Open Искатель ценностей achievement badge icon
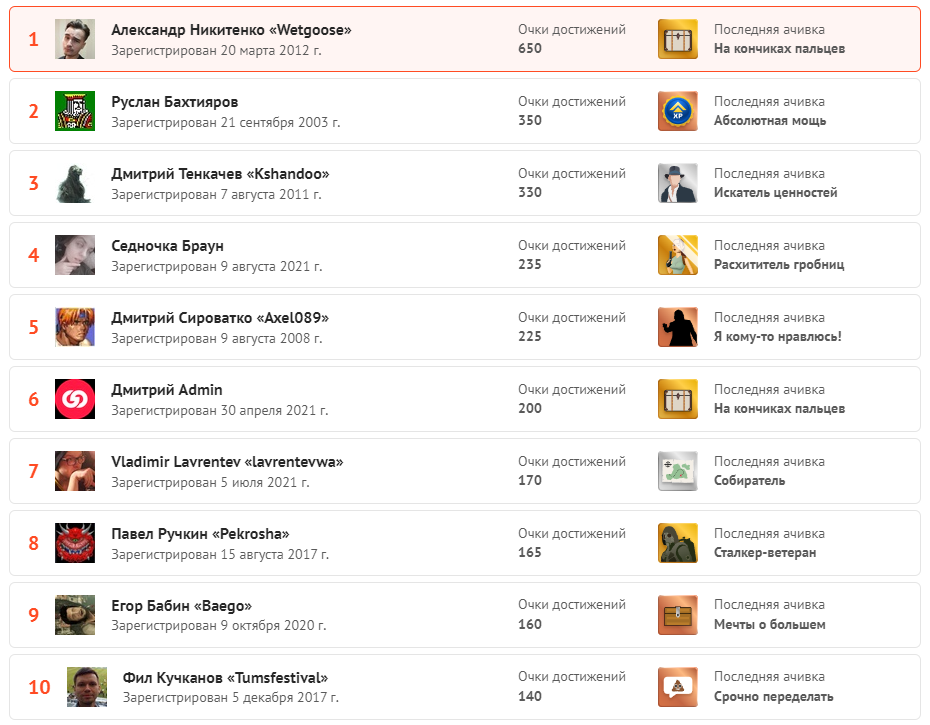930x725 pixels. pos(678,183)
